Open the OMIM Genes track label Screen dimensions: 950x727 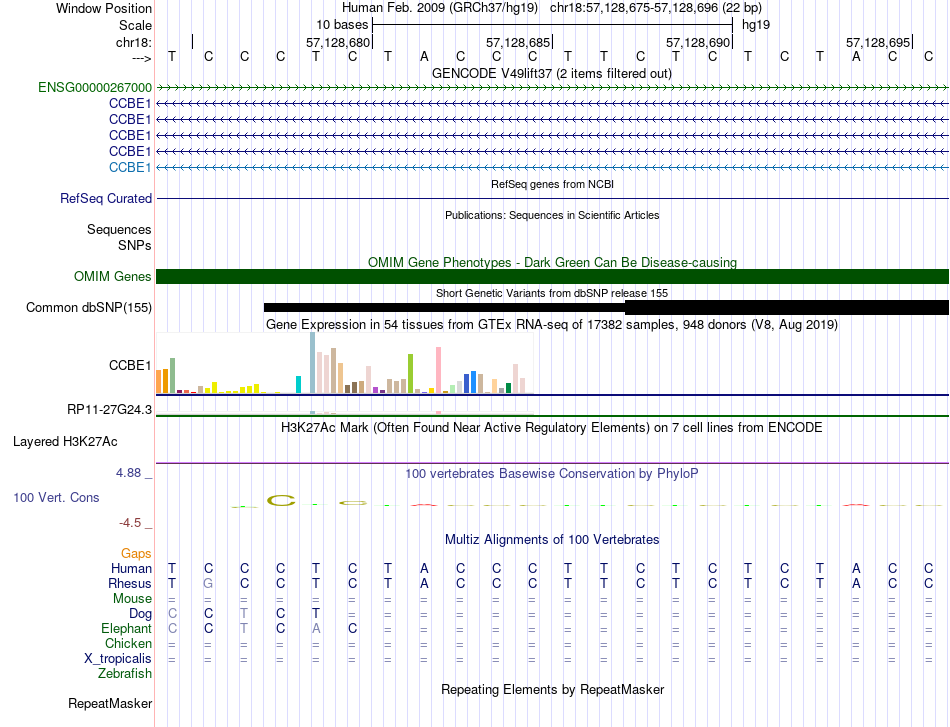(113, 276)
